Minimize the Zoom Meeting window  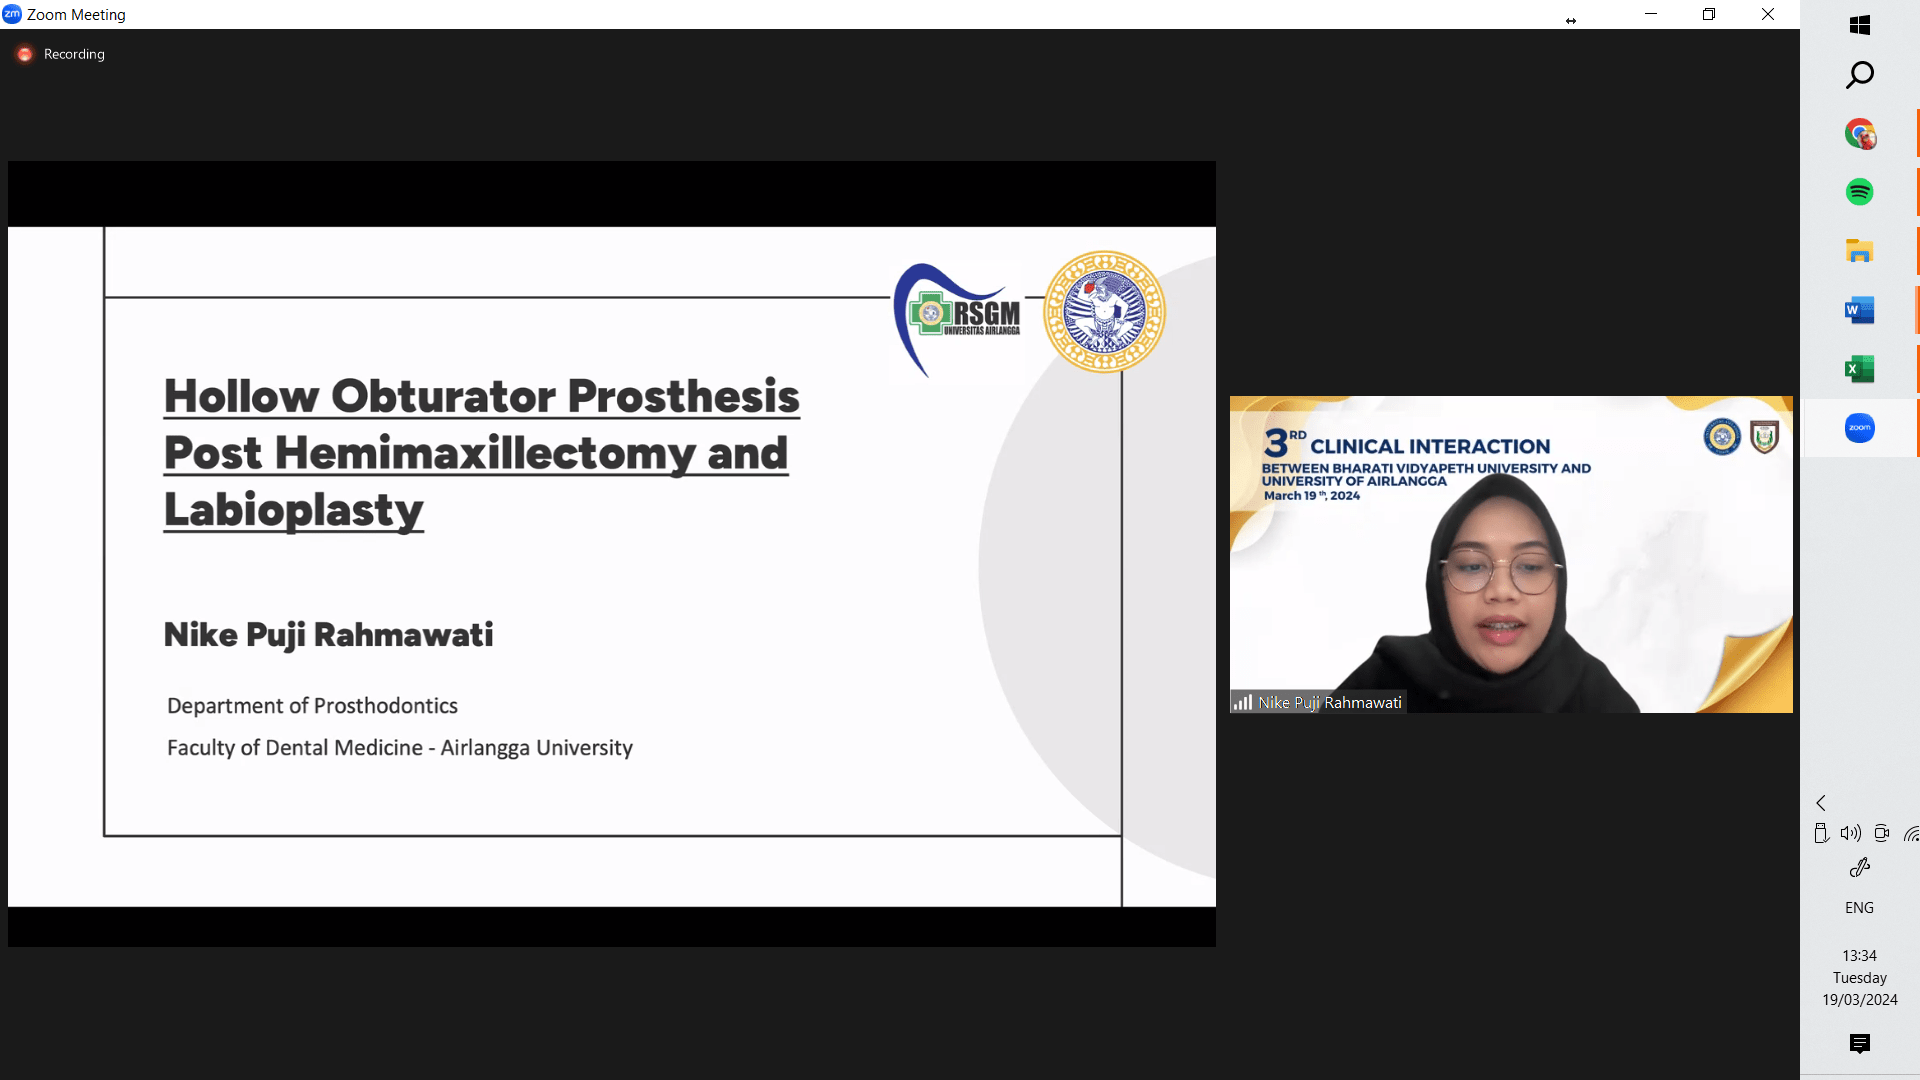(1651, 14)
